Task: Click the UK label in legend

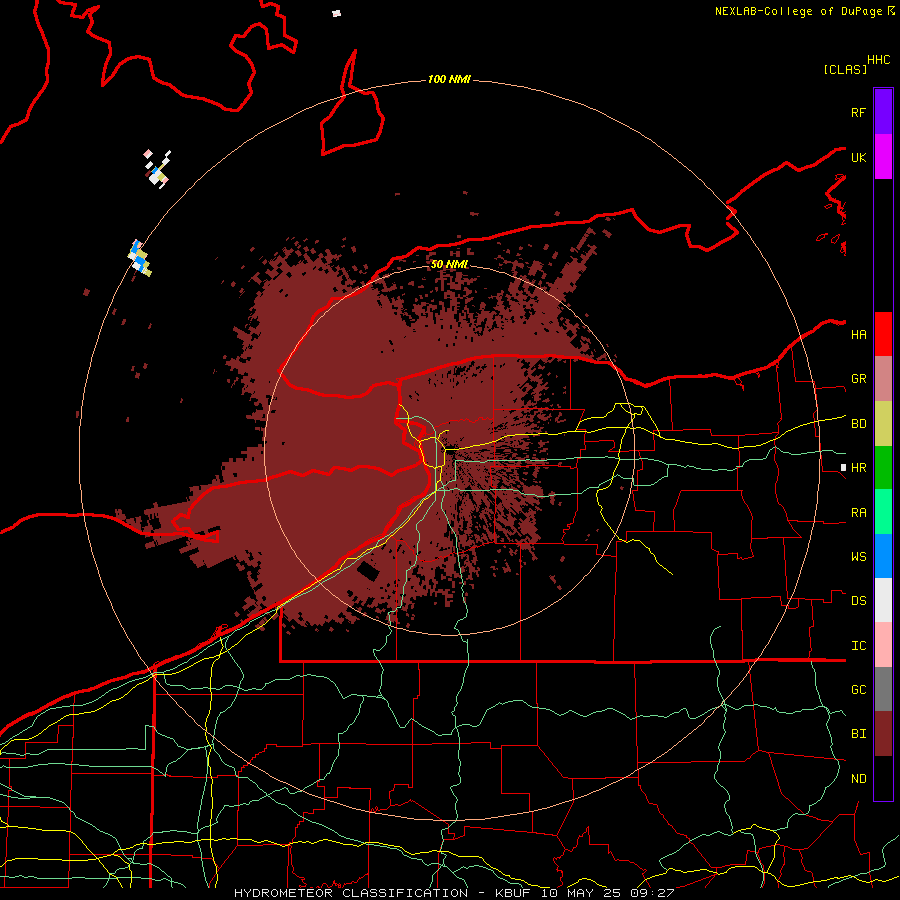Action: [858, 157]
